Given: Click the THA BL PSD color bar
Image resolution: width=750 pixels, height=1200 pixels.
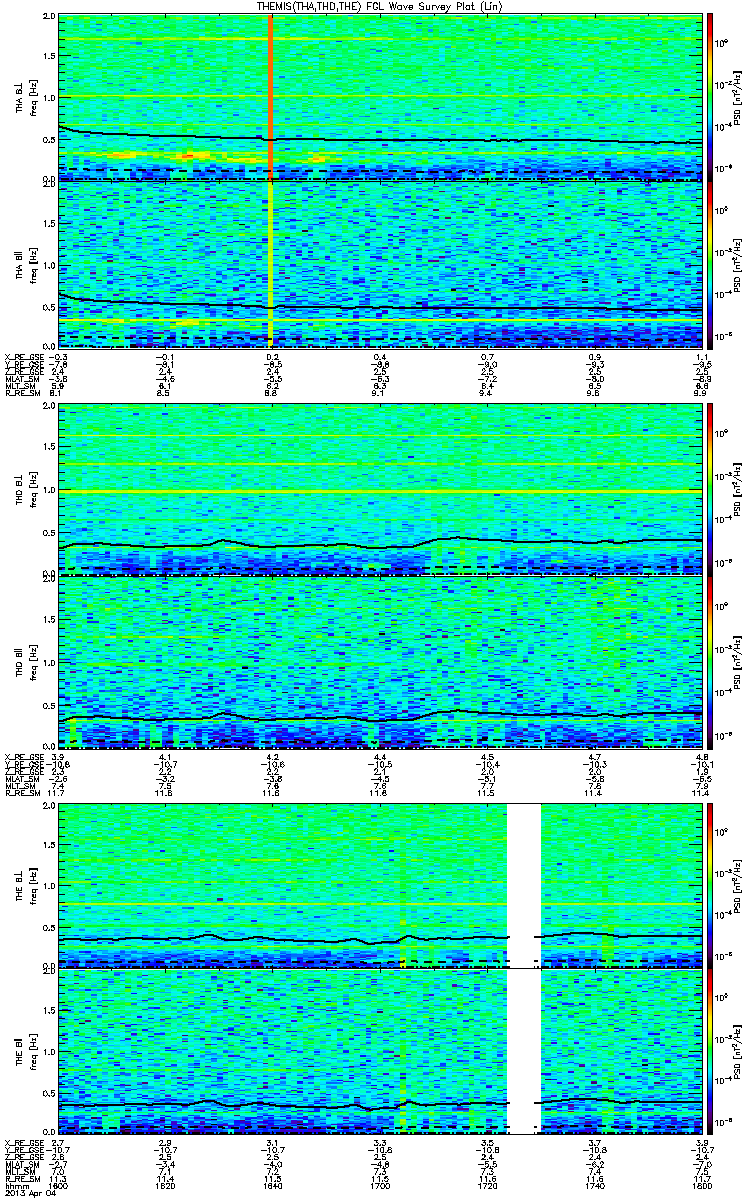Looking at the screenshot, I should pyautogui.click(x=711, y=98).
